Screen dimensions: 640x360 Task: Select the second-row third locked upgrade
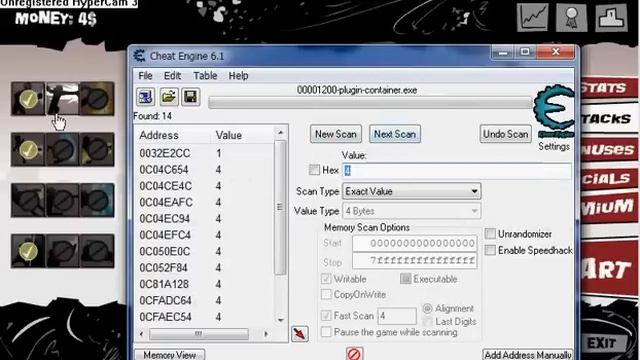[97, 149]
